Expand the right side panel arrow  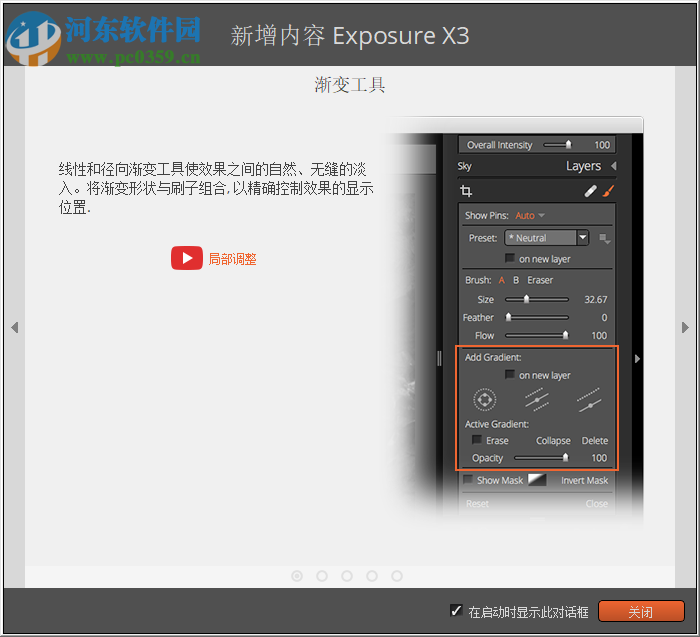[637, 358]
